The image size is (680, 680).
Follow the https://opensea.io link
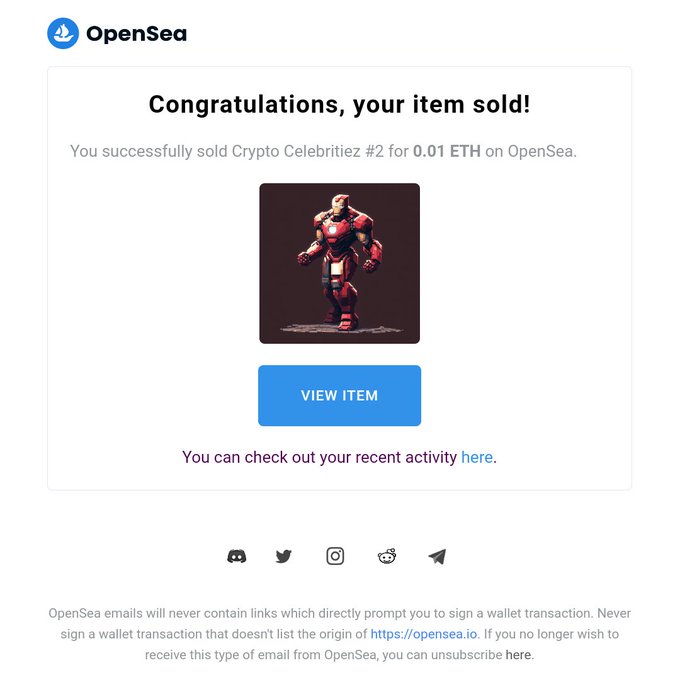(424, 634)
